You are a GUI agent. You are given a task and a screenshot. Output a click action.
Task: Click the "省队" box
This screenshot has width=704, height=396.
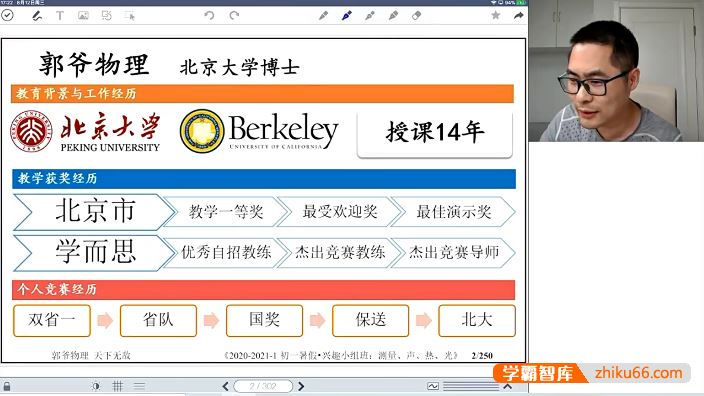click(x=158, y=320)
